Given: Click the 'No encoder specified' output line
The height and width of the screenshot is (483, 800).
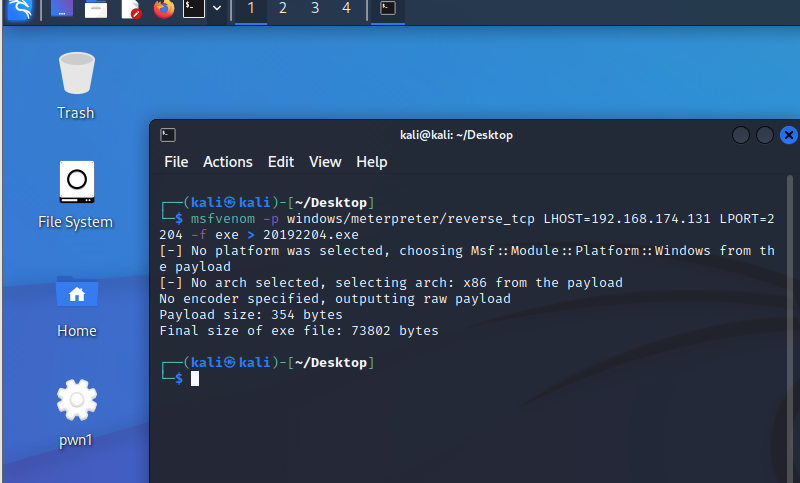Looking at the screenshot, I should pyautogui.click(x=335, y=298).
